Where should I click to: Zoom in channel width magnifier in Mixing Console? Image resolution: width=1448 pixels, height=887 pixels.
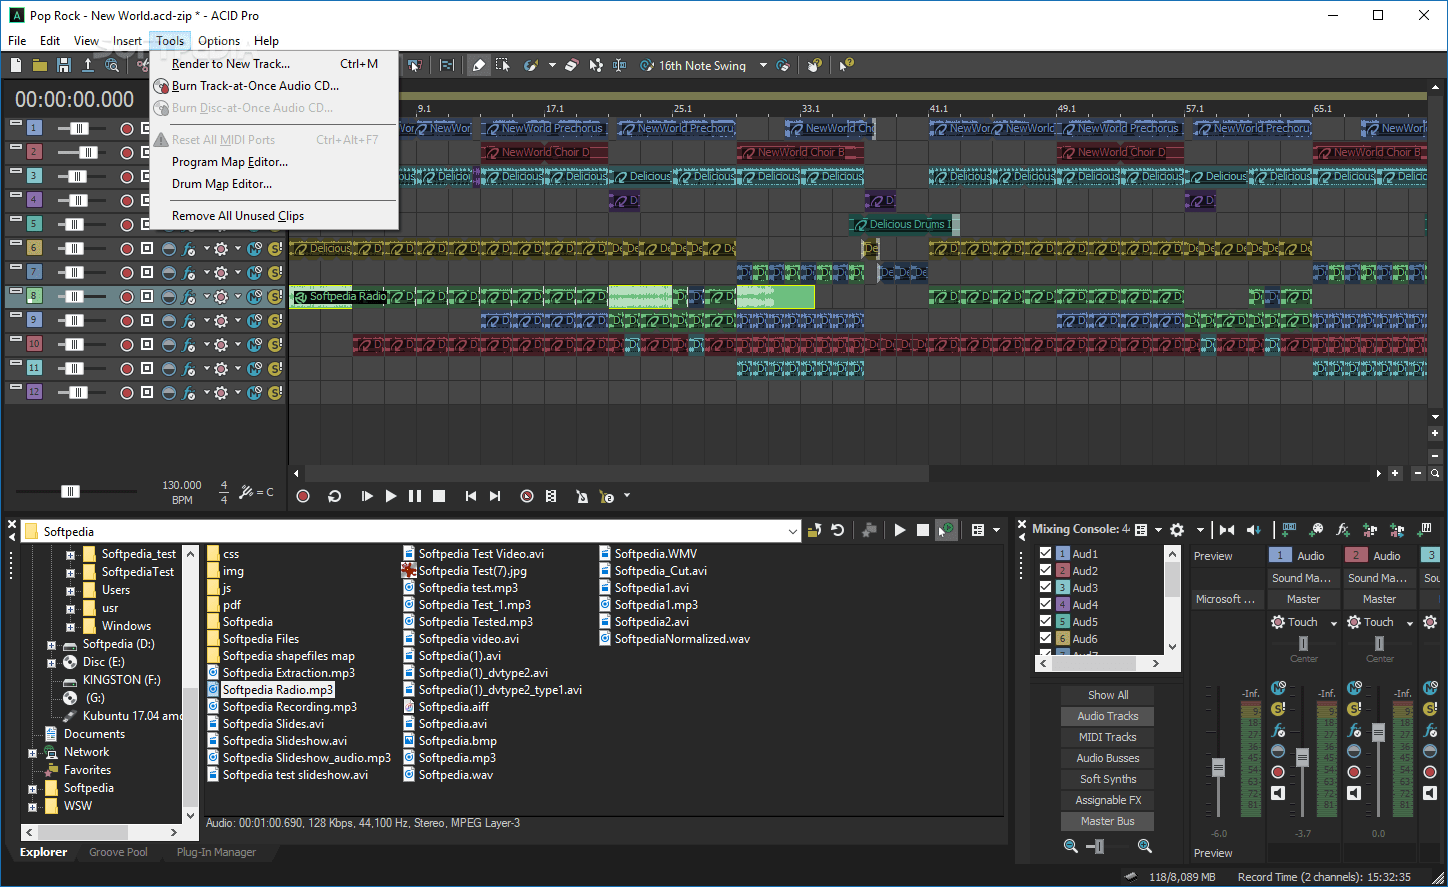1145,846
